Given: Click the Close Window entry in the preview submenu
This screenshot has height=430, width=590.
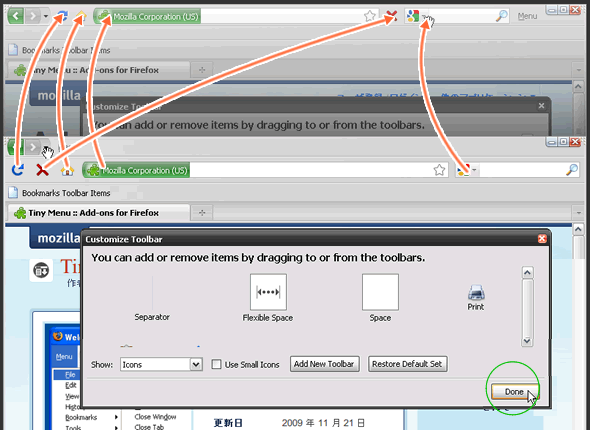Looking at the screenshot, I should pyautogui.click(x=155, y=417).
